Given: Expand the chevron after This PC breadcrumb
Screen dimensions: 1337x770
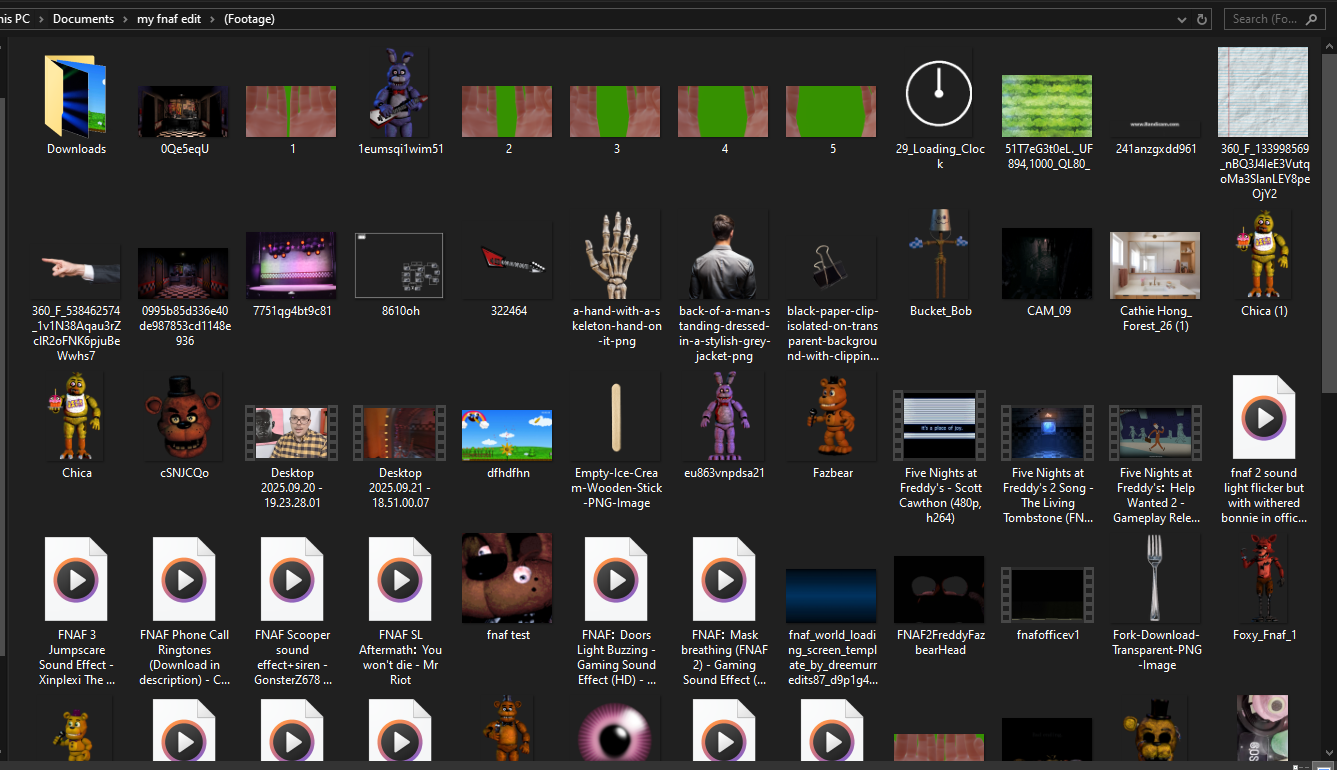Looking at the screenshot, I should click(40, 19).
